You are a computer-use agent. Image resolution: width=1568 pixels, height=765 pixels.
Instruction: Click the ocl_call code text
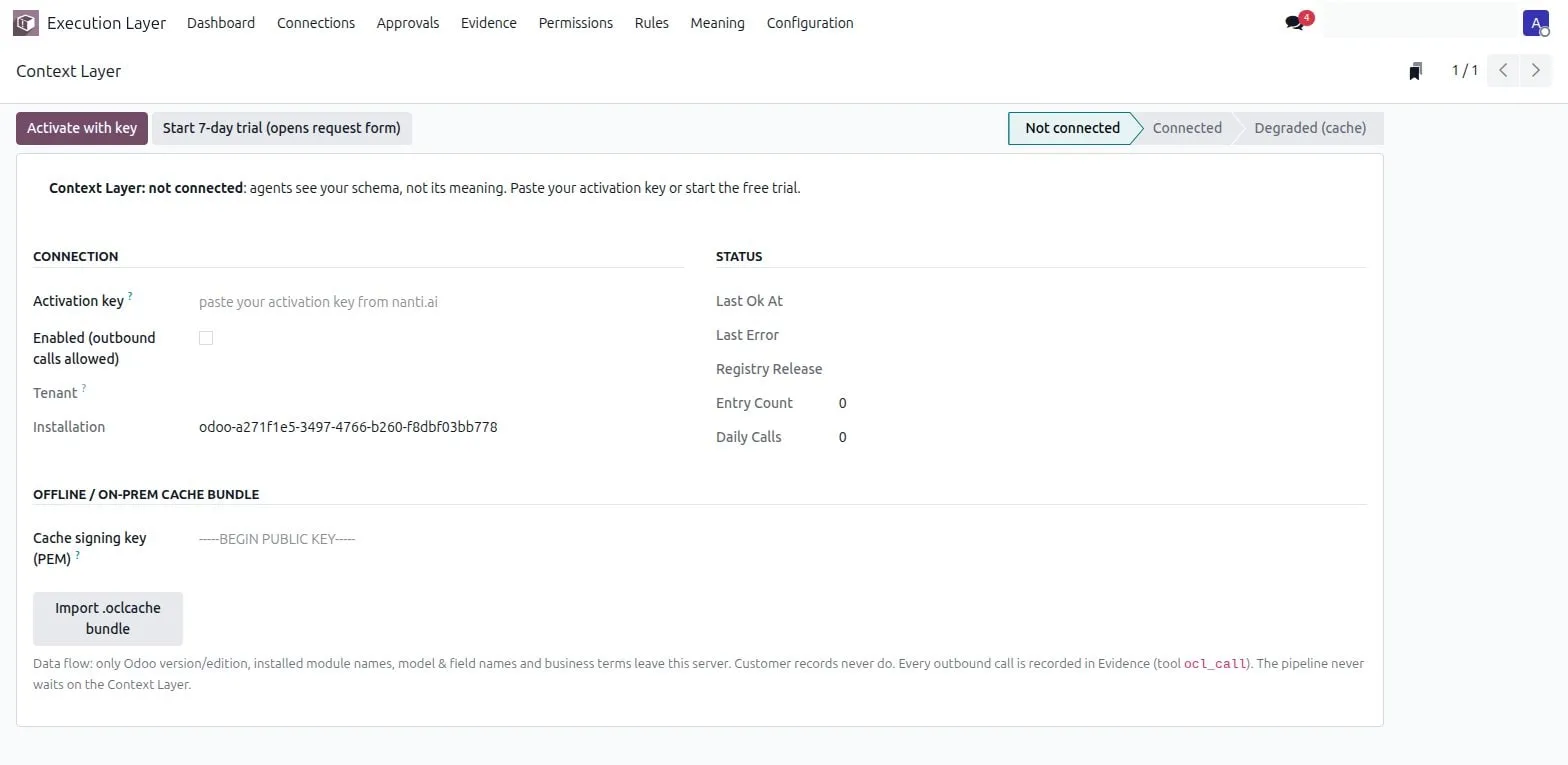coord(1215,664)
